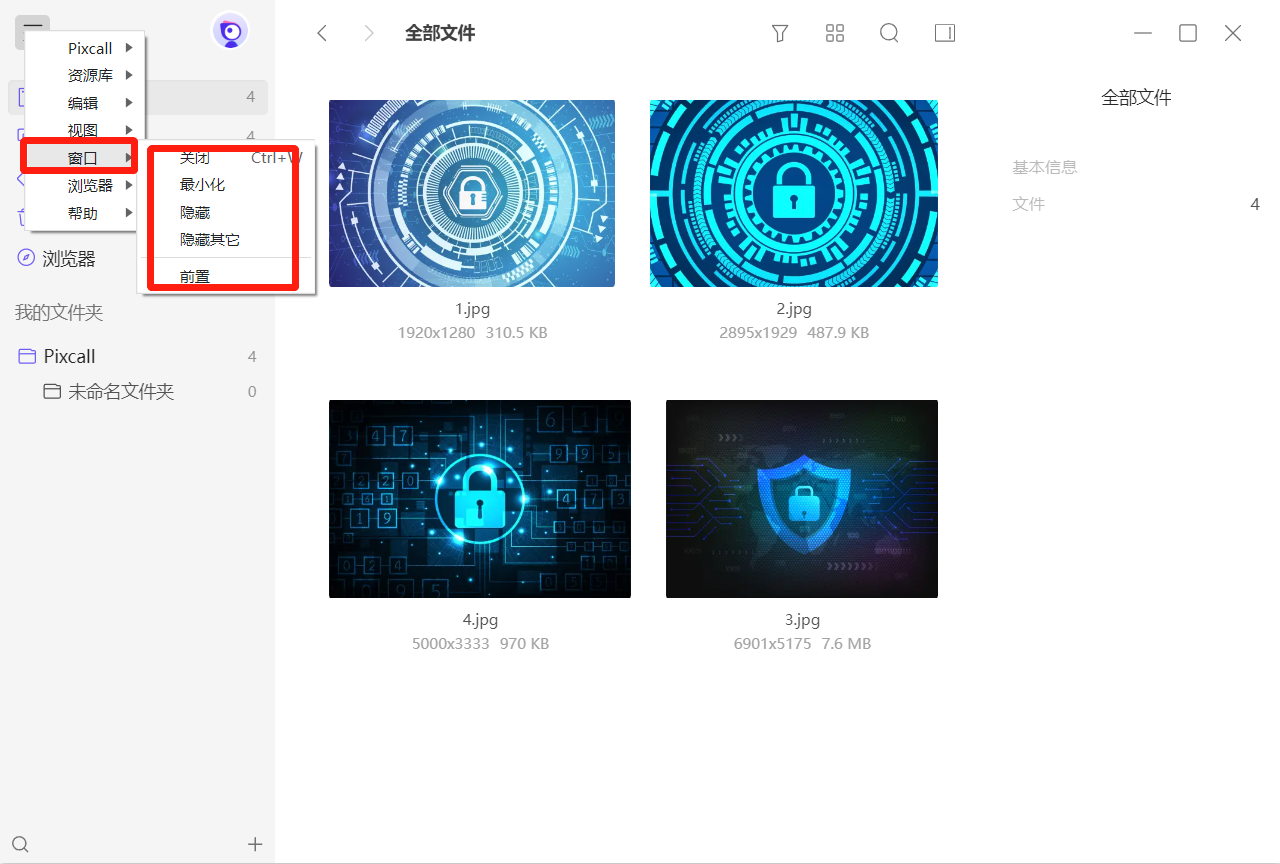Open search from the top toolbar

(x=889, y=33)
